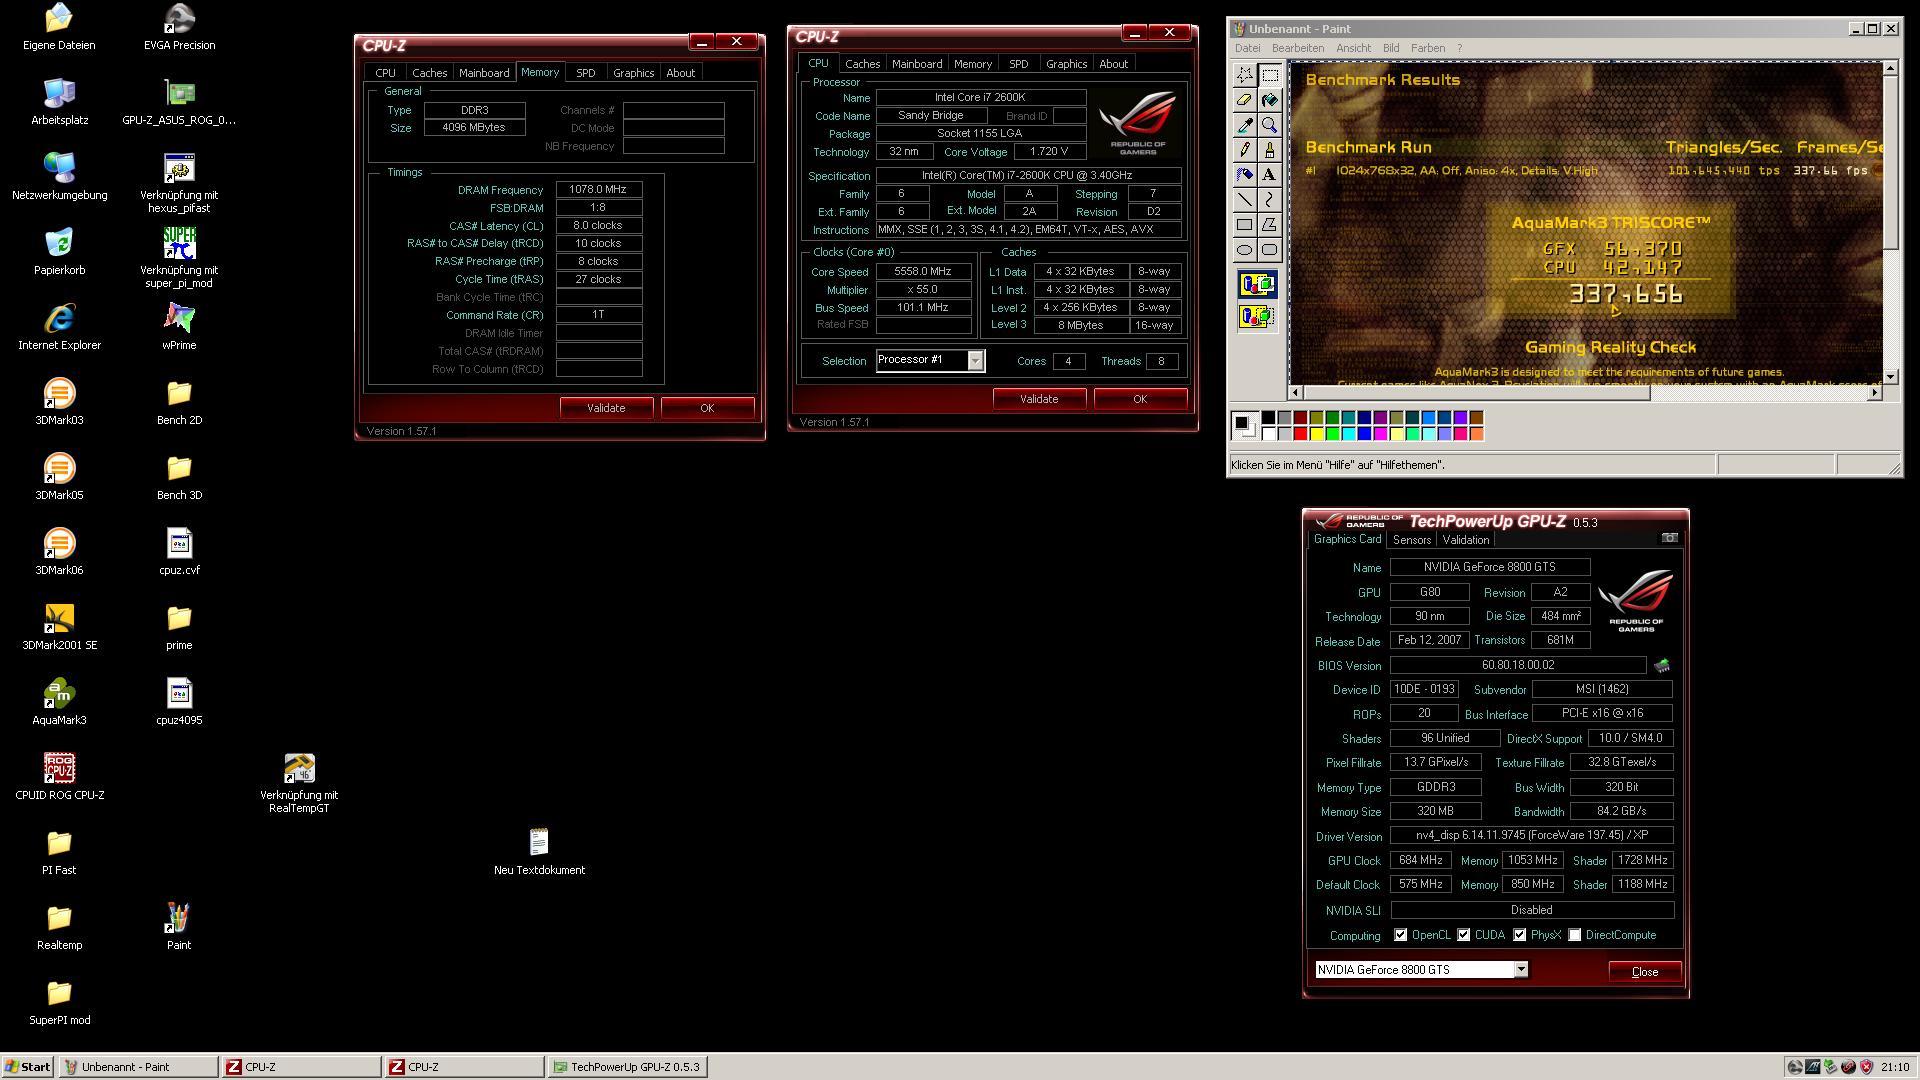Pick the white color swatch in Paint
The image size is (1920, 1080).
coord(1269,434)
